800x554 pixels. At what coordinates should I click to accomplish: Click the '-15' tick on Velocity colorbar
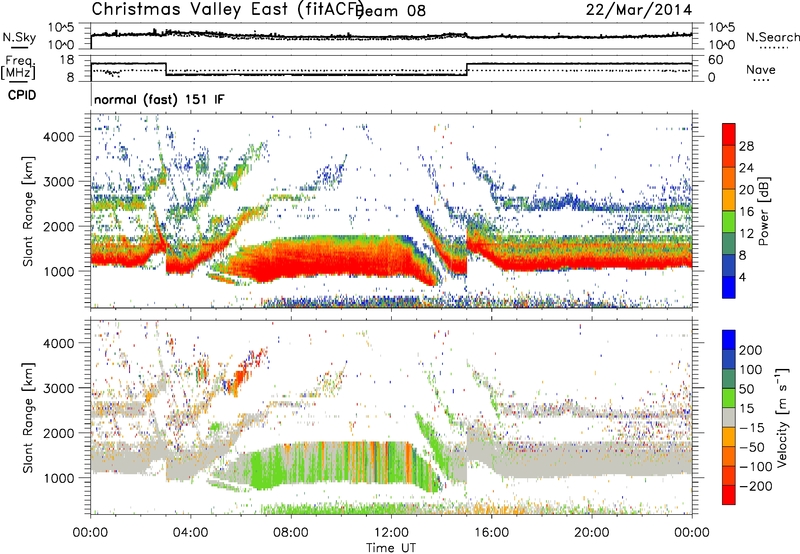point(751,427)
